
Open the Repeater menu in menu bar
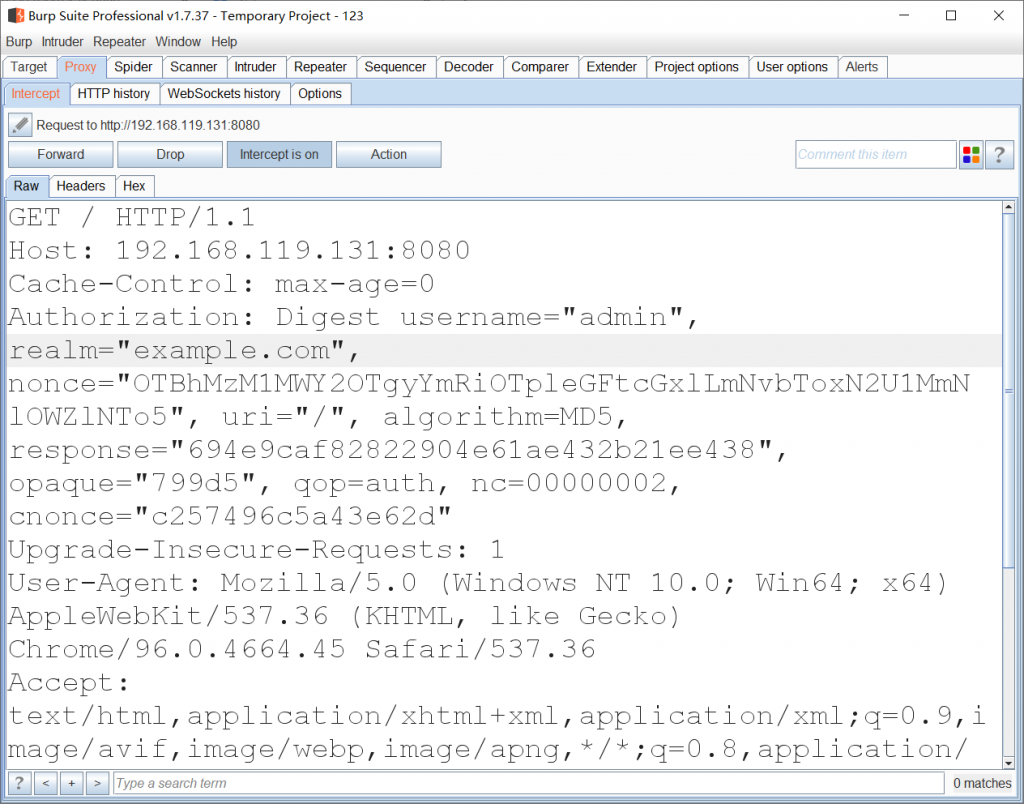click(x=120, y=42)
